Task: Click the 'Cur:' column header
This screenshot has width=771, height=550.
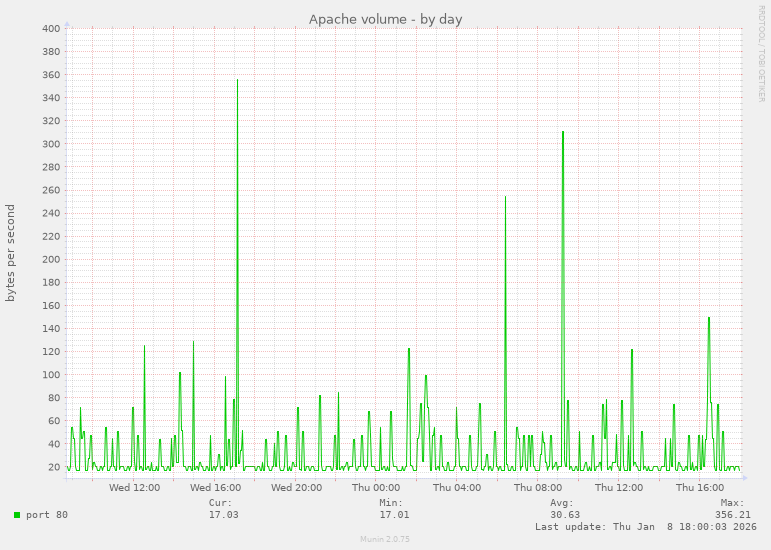Action: 220,503
